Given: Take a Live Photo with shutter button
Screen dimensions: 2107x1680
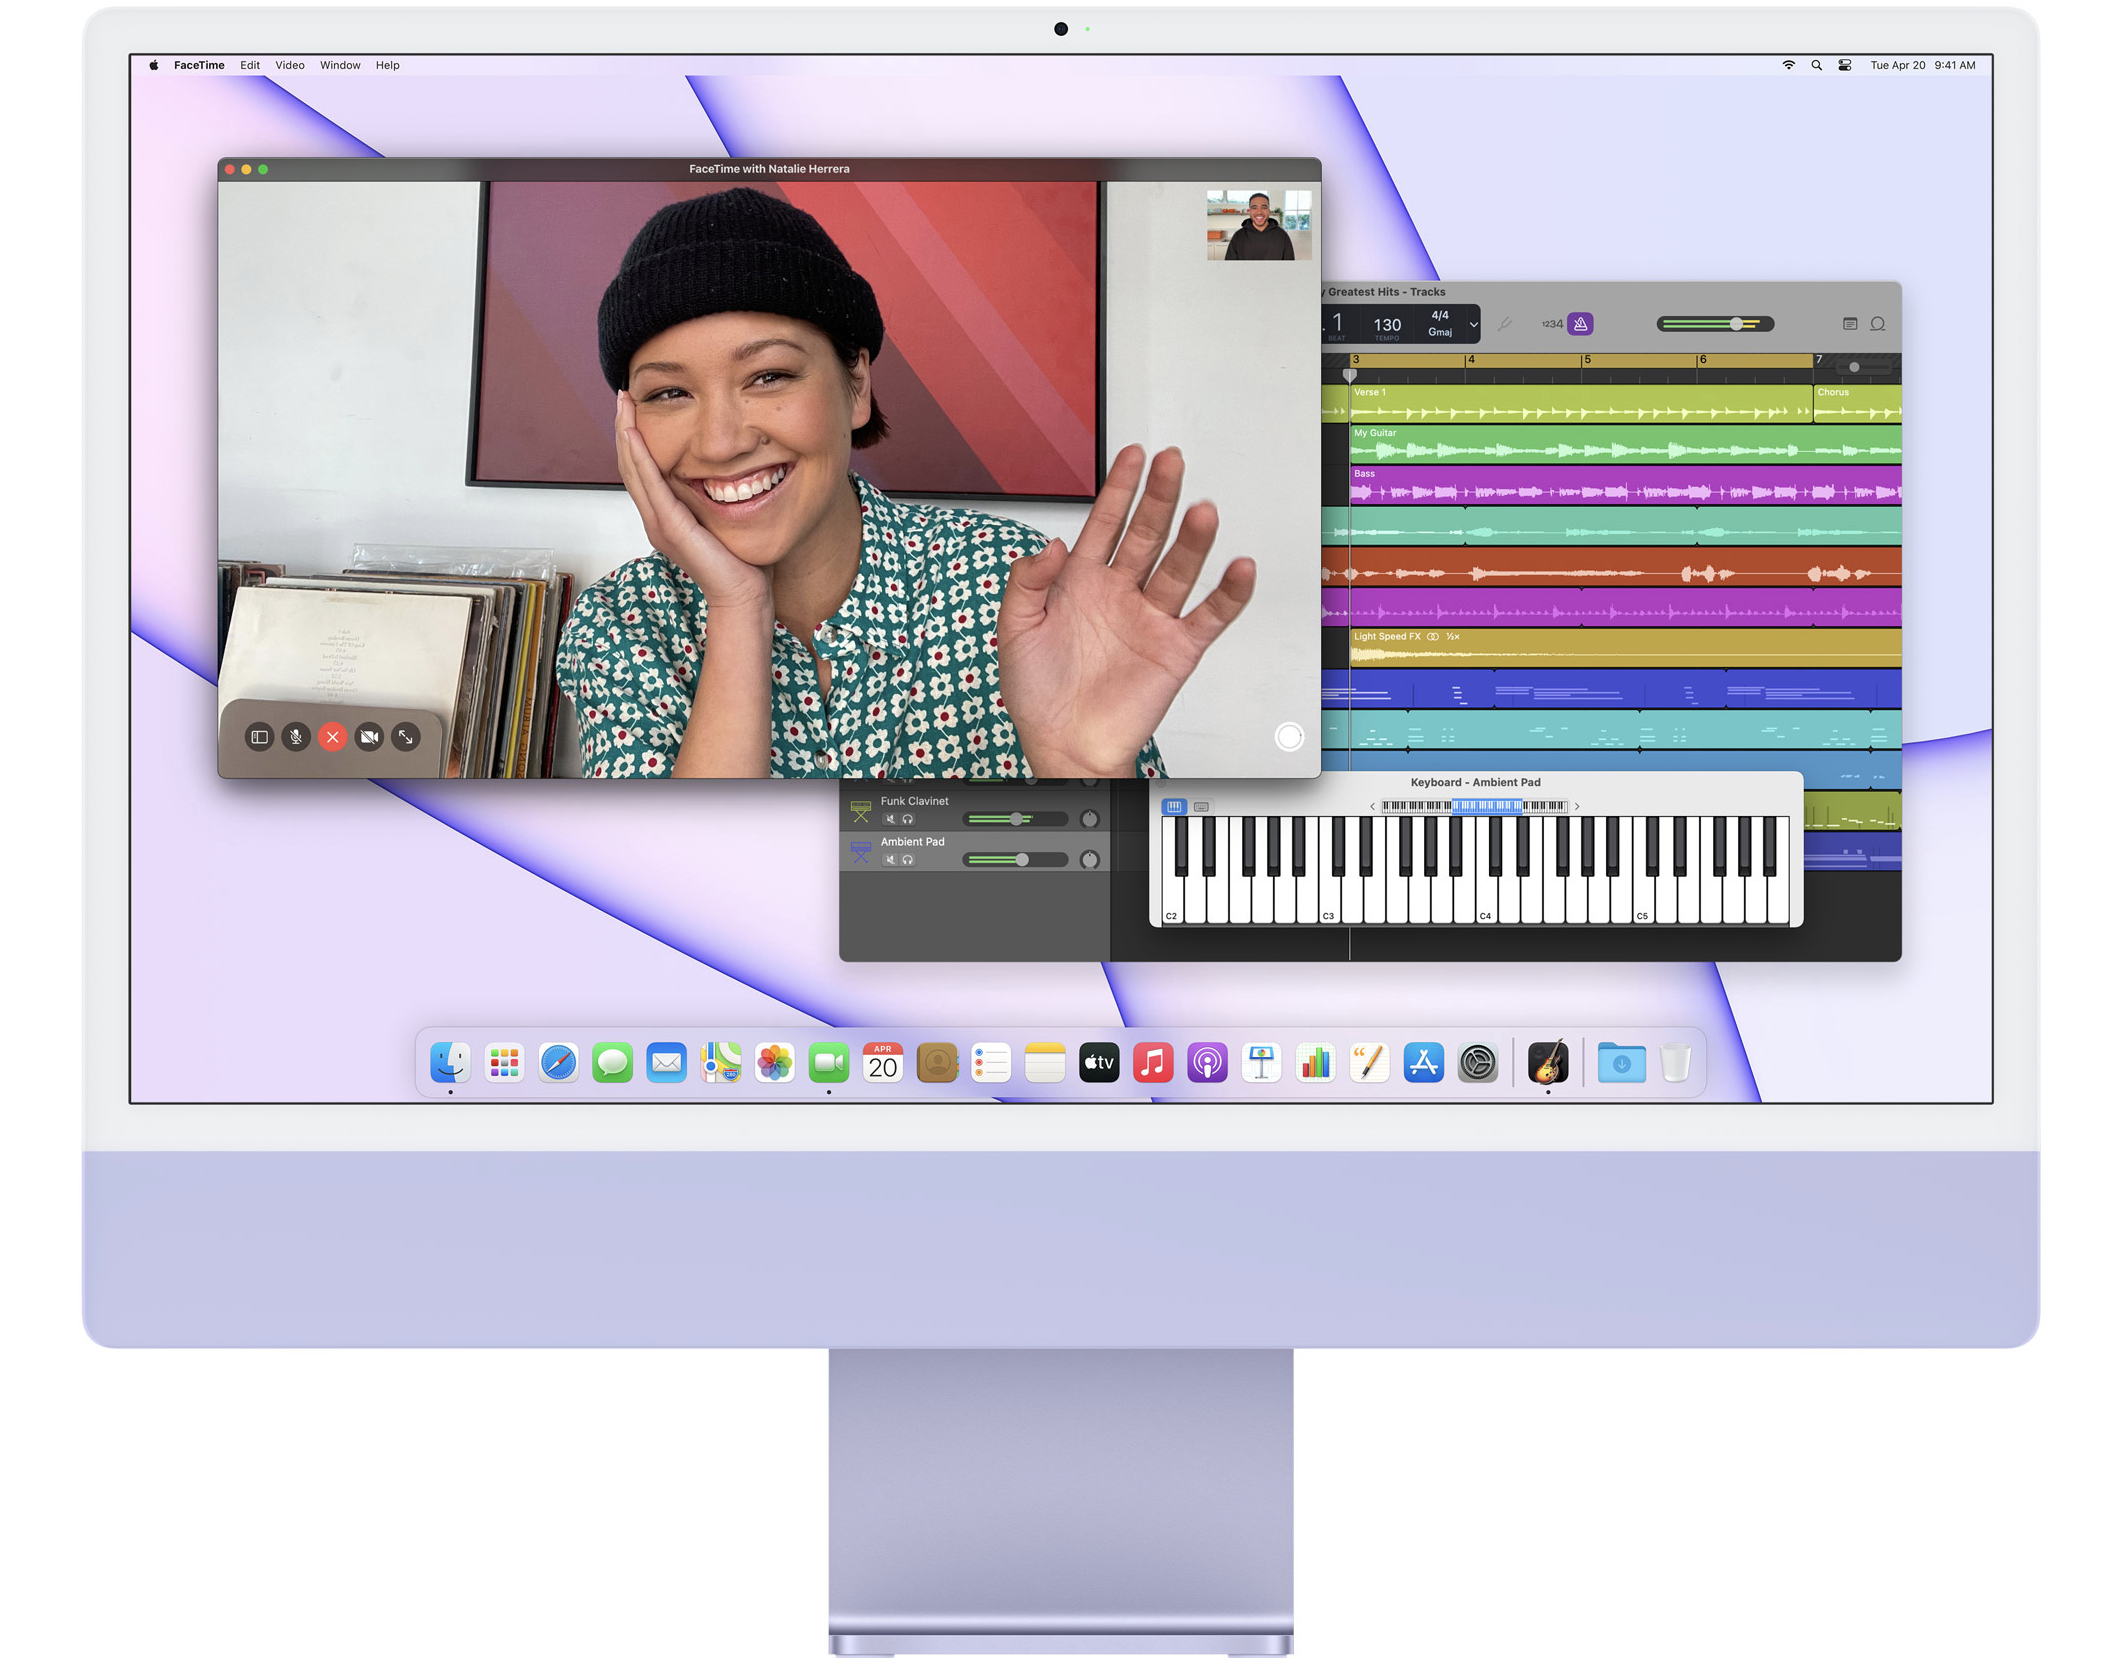Looking at the screenshot, I should click(1289, 737).
